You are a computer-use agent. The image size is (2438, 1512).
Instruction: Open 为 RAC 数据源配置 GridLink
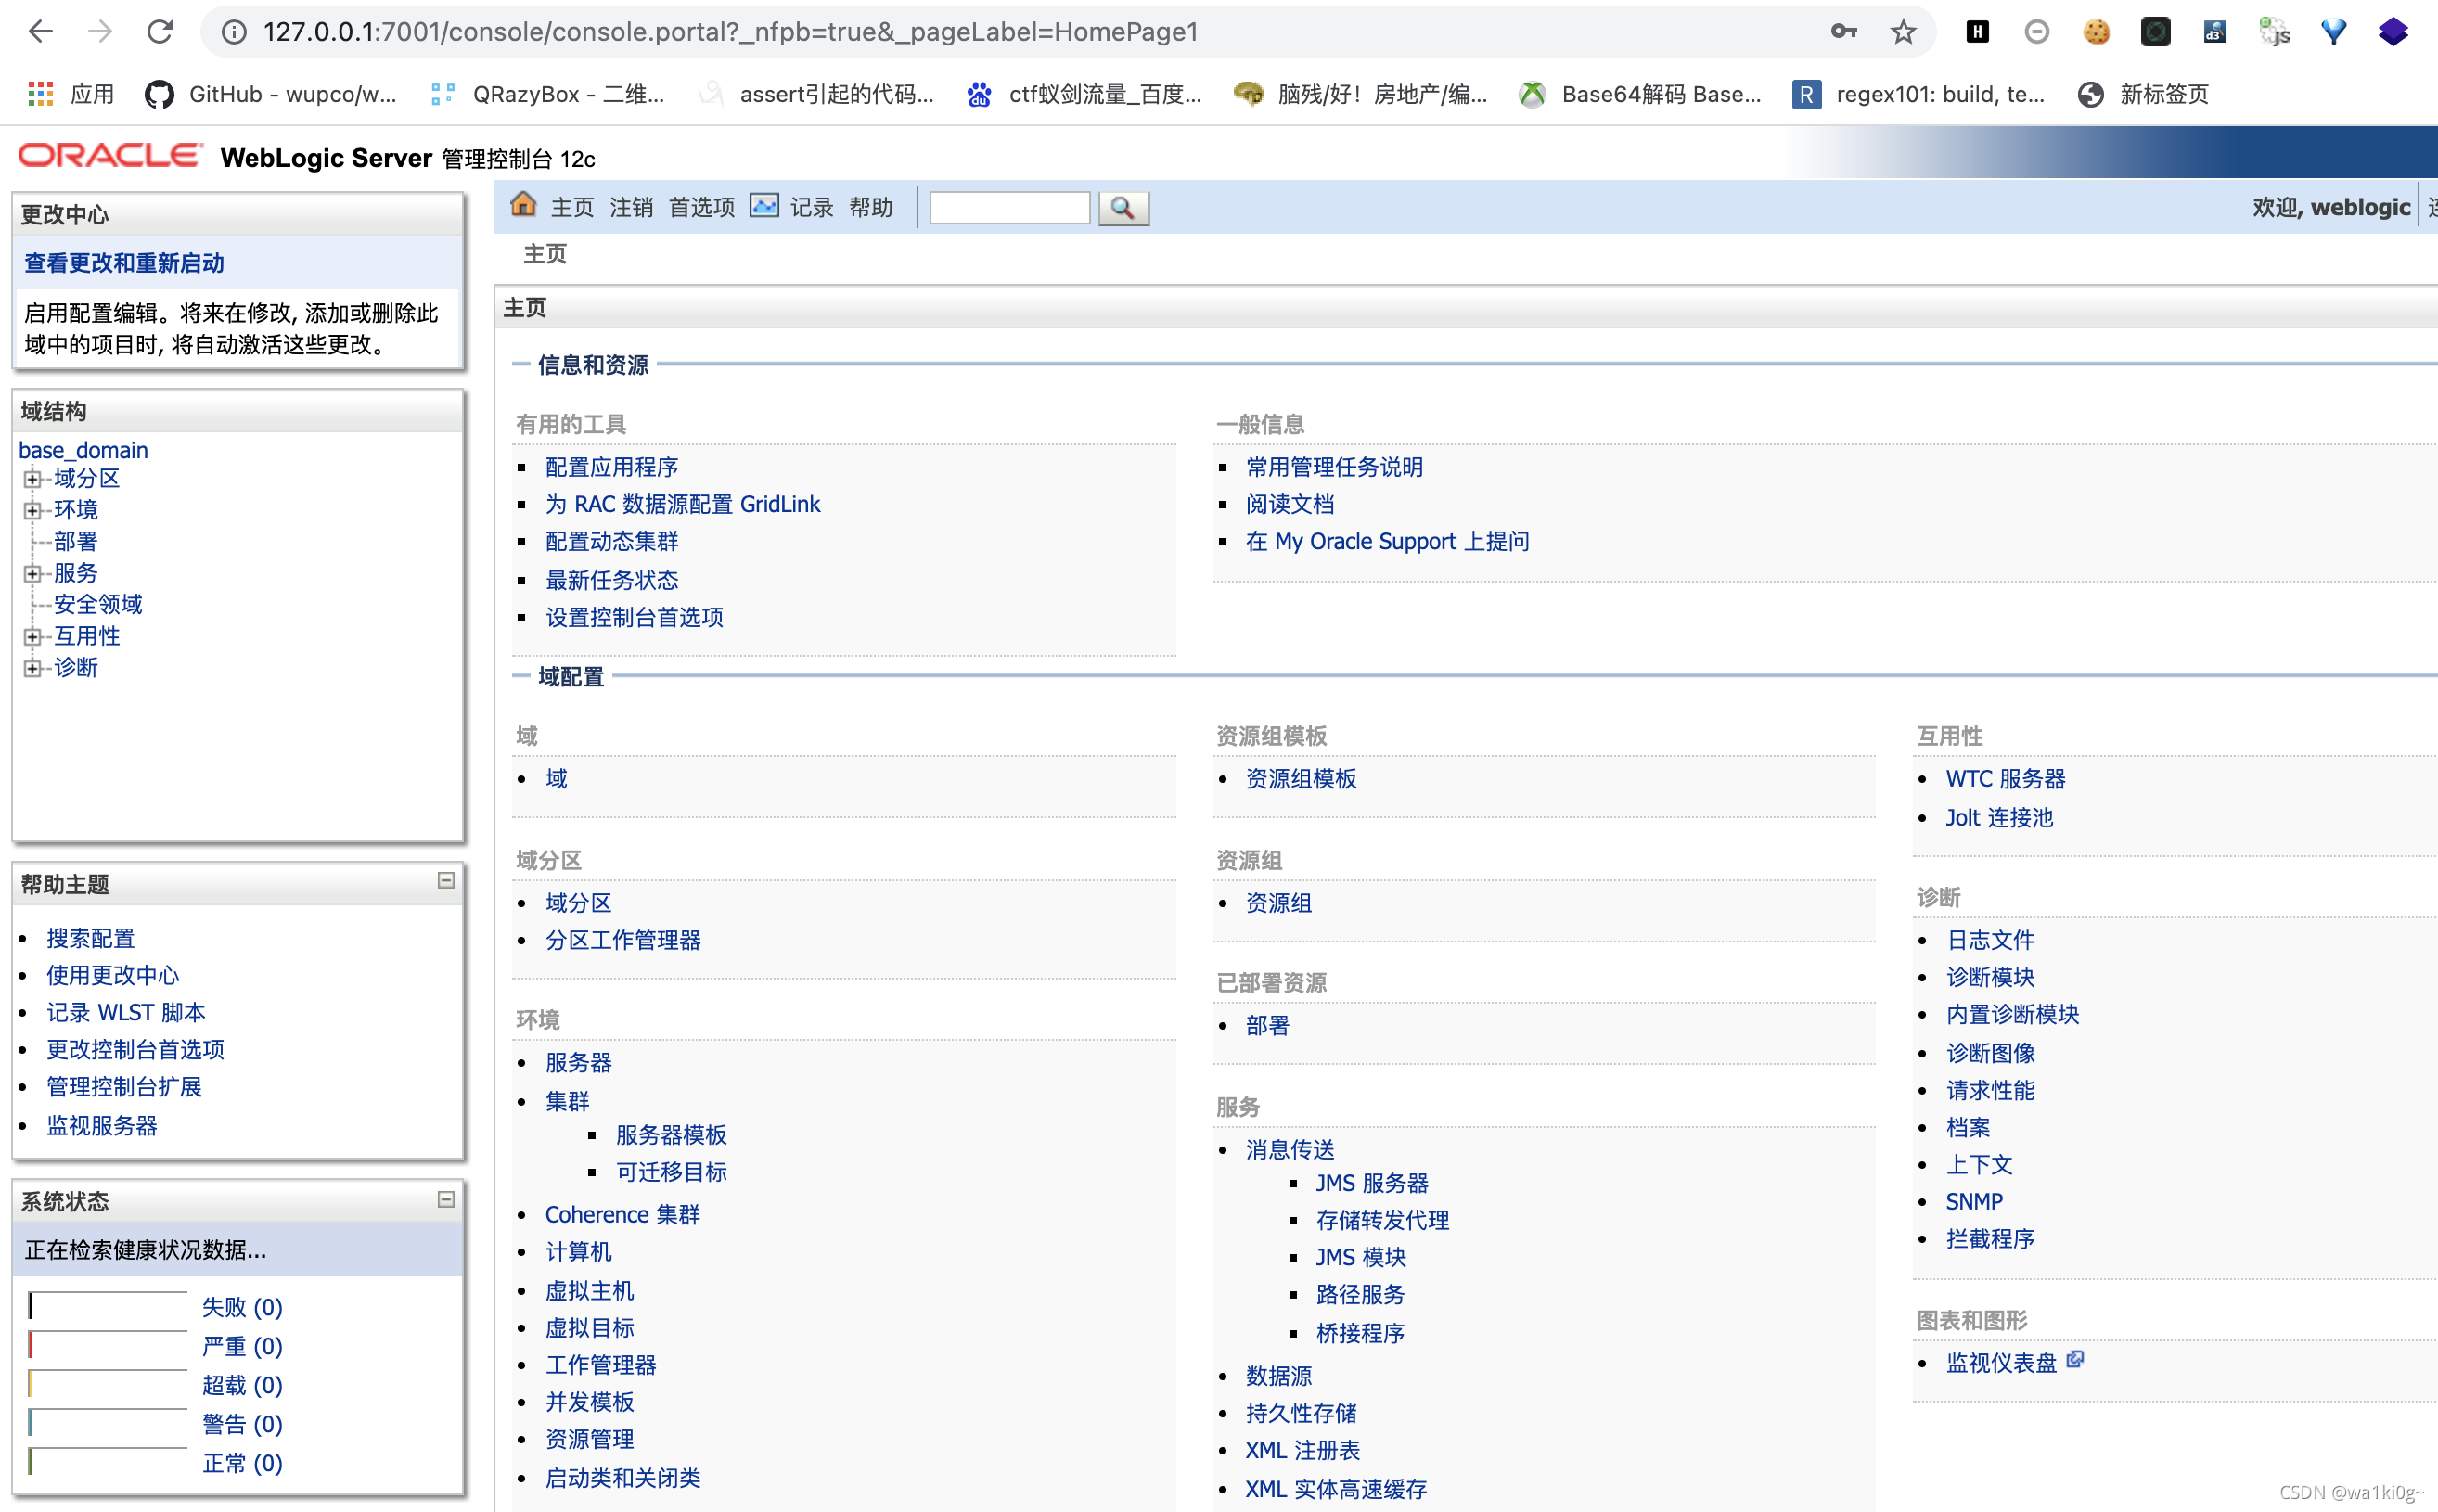coord(683,504)
